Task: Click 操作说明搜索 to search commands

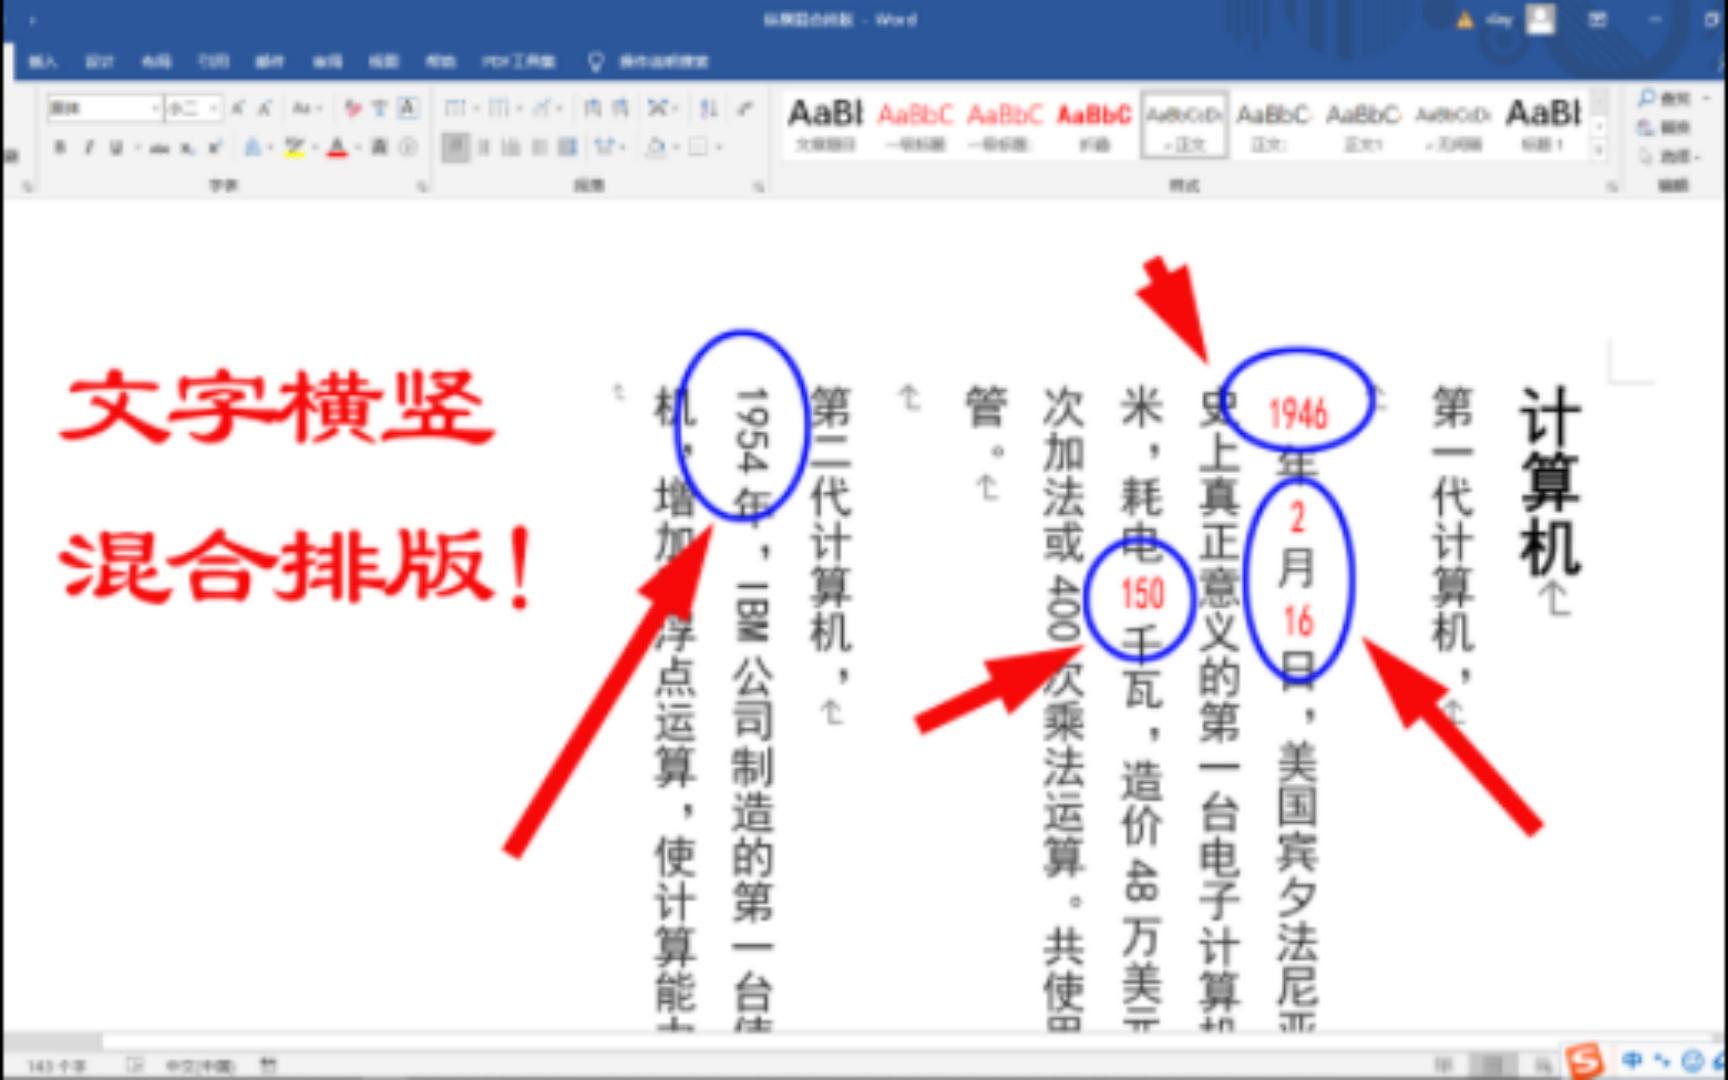Action: [x=660, y=62]
